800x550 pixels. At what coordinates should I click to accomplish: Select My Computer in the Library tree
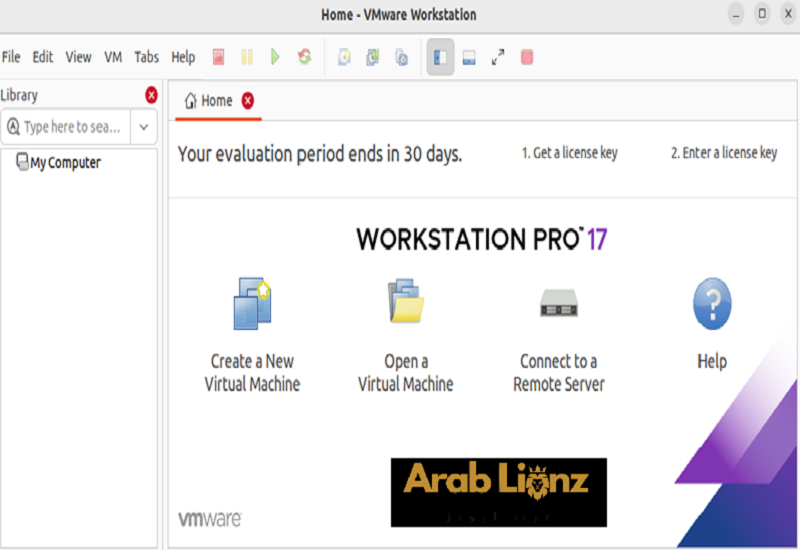point(65,163)
